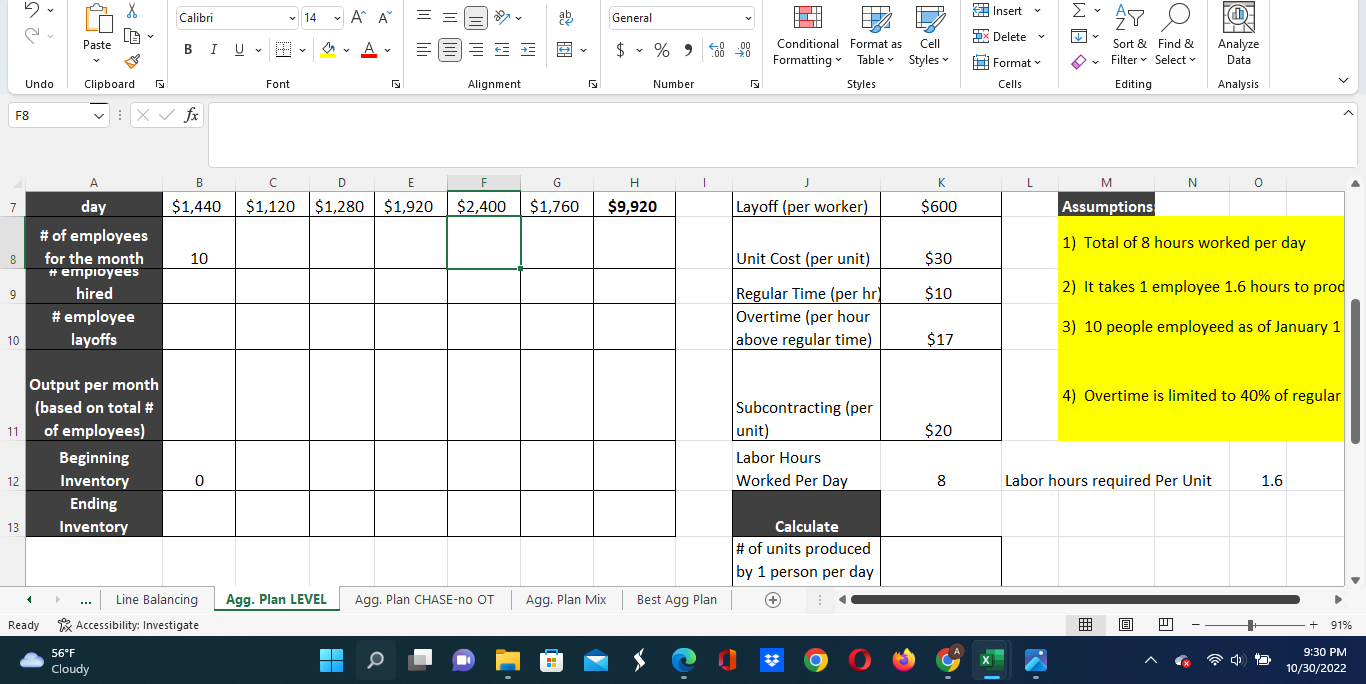Apply Accounting dollar number format
Viewport: 1366px width, 684px height.
pos(622,50)
